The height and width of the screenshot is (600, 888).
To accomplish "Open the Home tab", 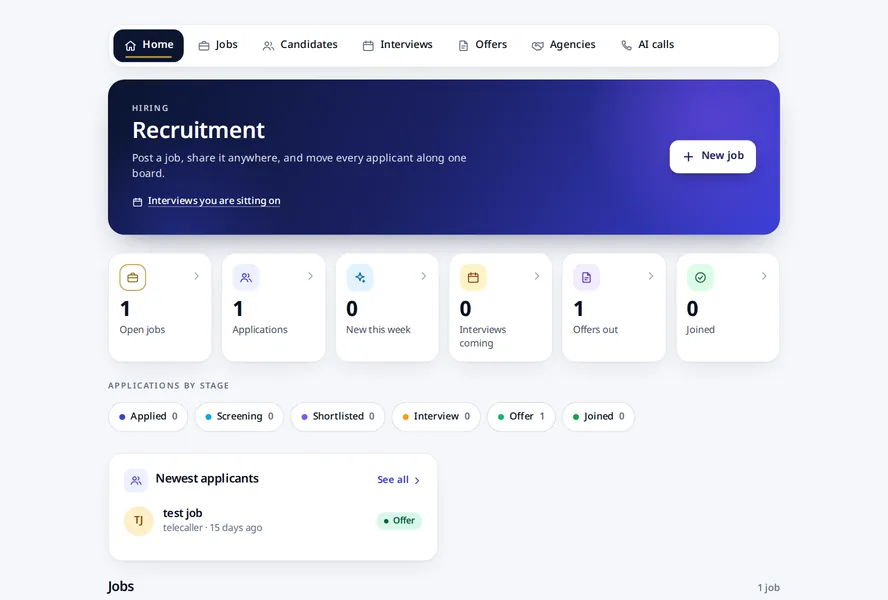I will (x=148, y=45).
